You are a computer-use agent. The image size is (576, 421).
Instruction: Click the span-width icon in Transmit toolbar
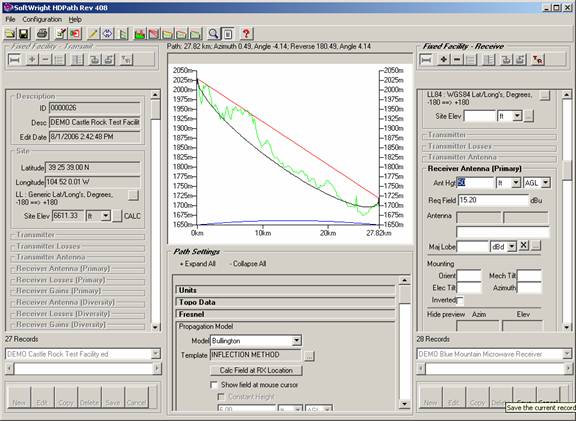14,60
